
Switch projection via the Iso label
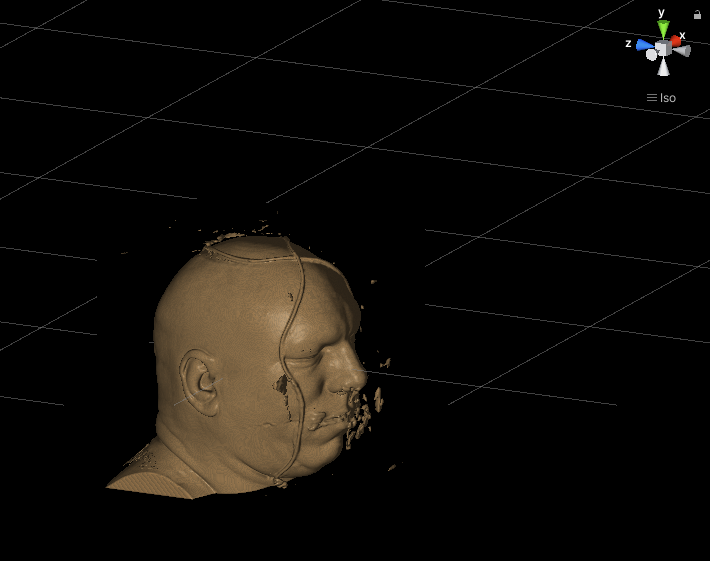coord(668,98)
